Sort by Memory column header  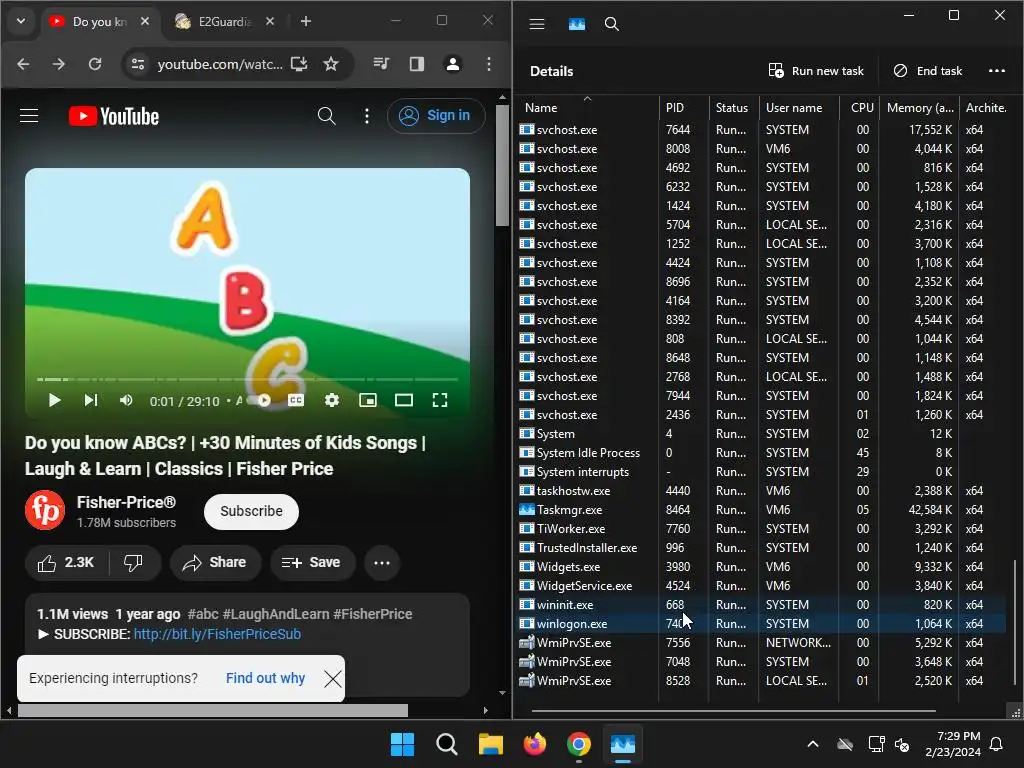[x=920, y=108]
